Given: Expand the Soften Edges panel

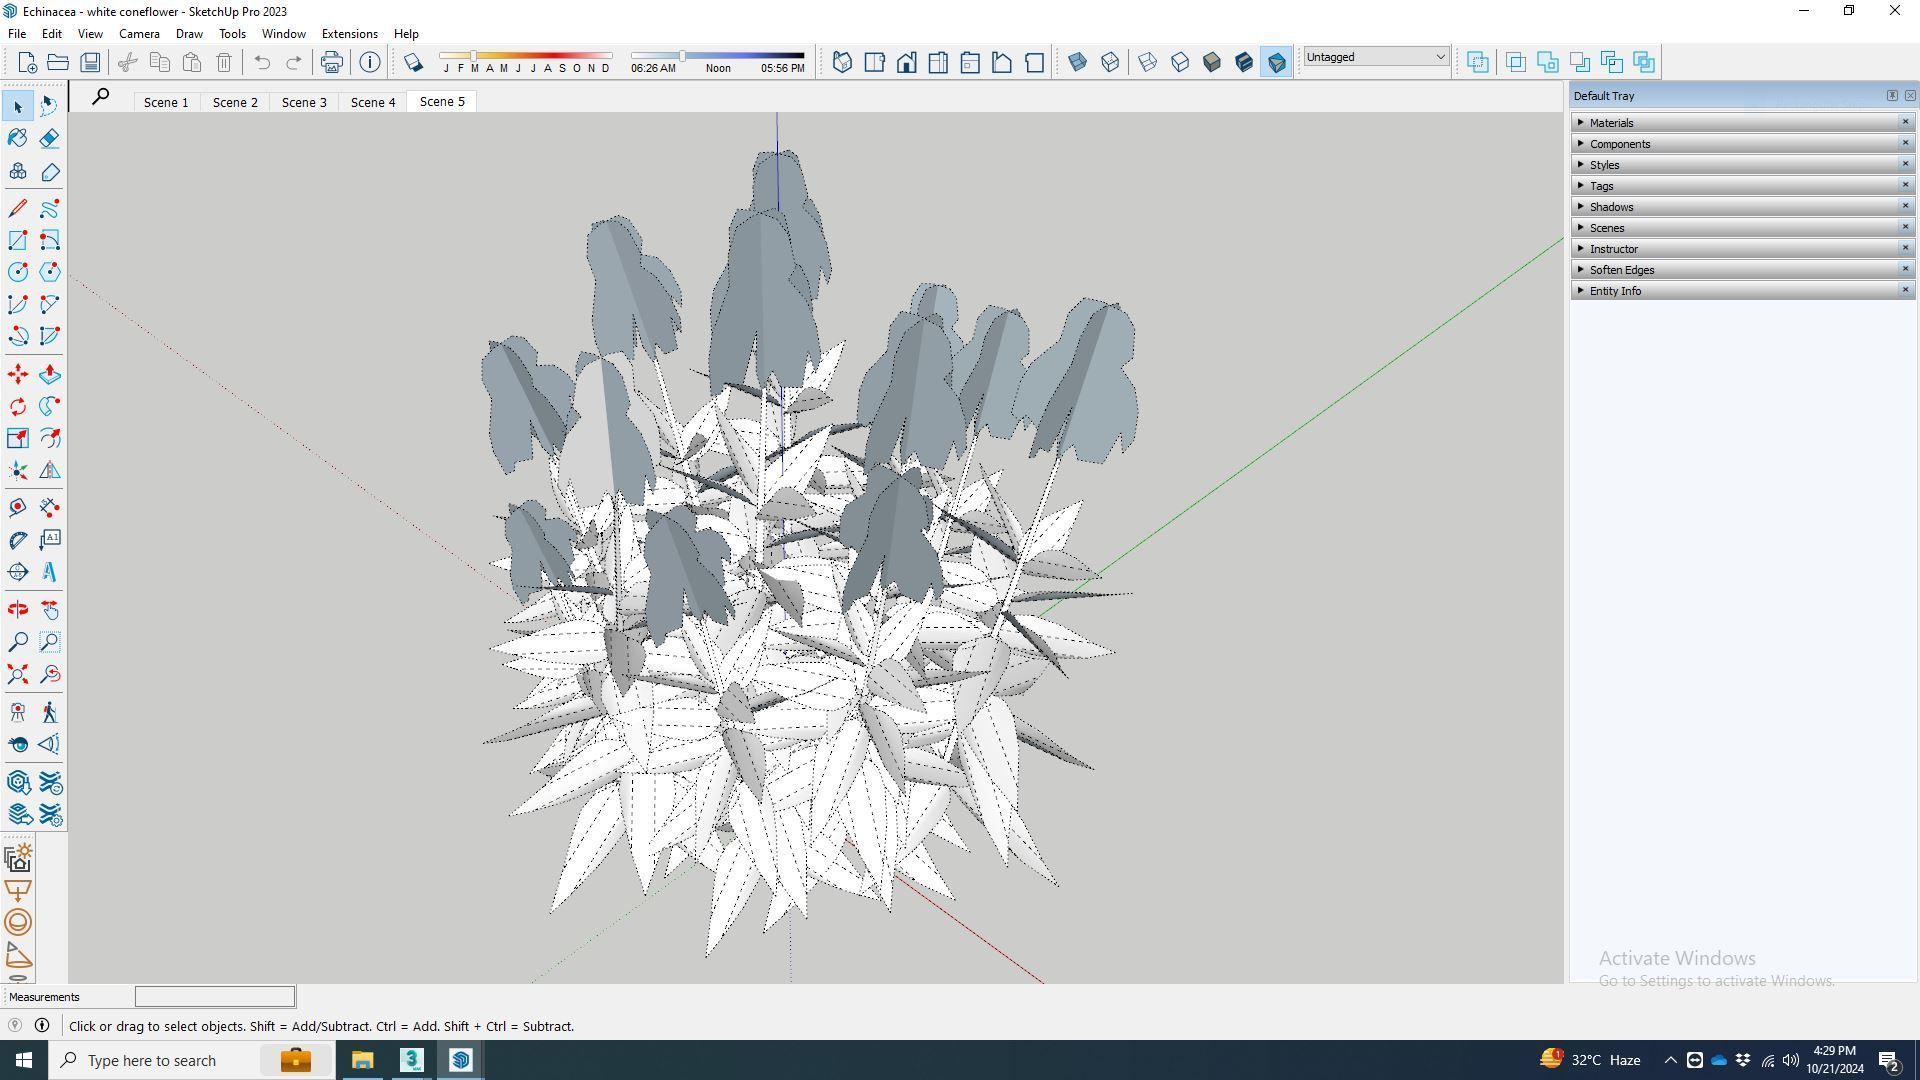Looking at the screenshot, I should click(x=1742, y=270).
